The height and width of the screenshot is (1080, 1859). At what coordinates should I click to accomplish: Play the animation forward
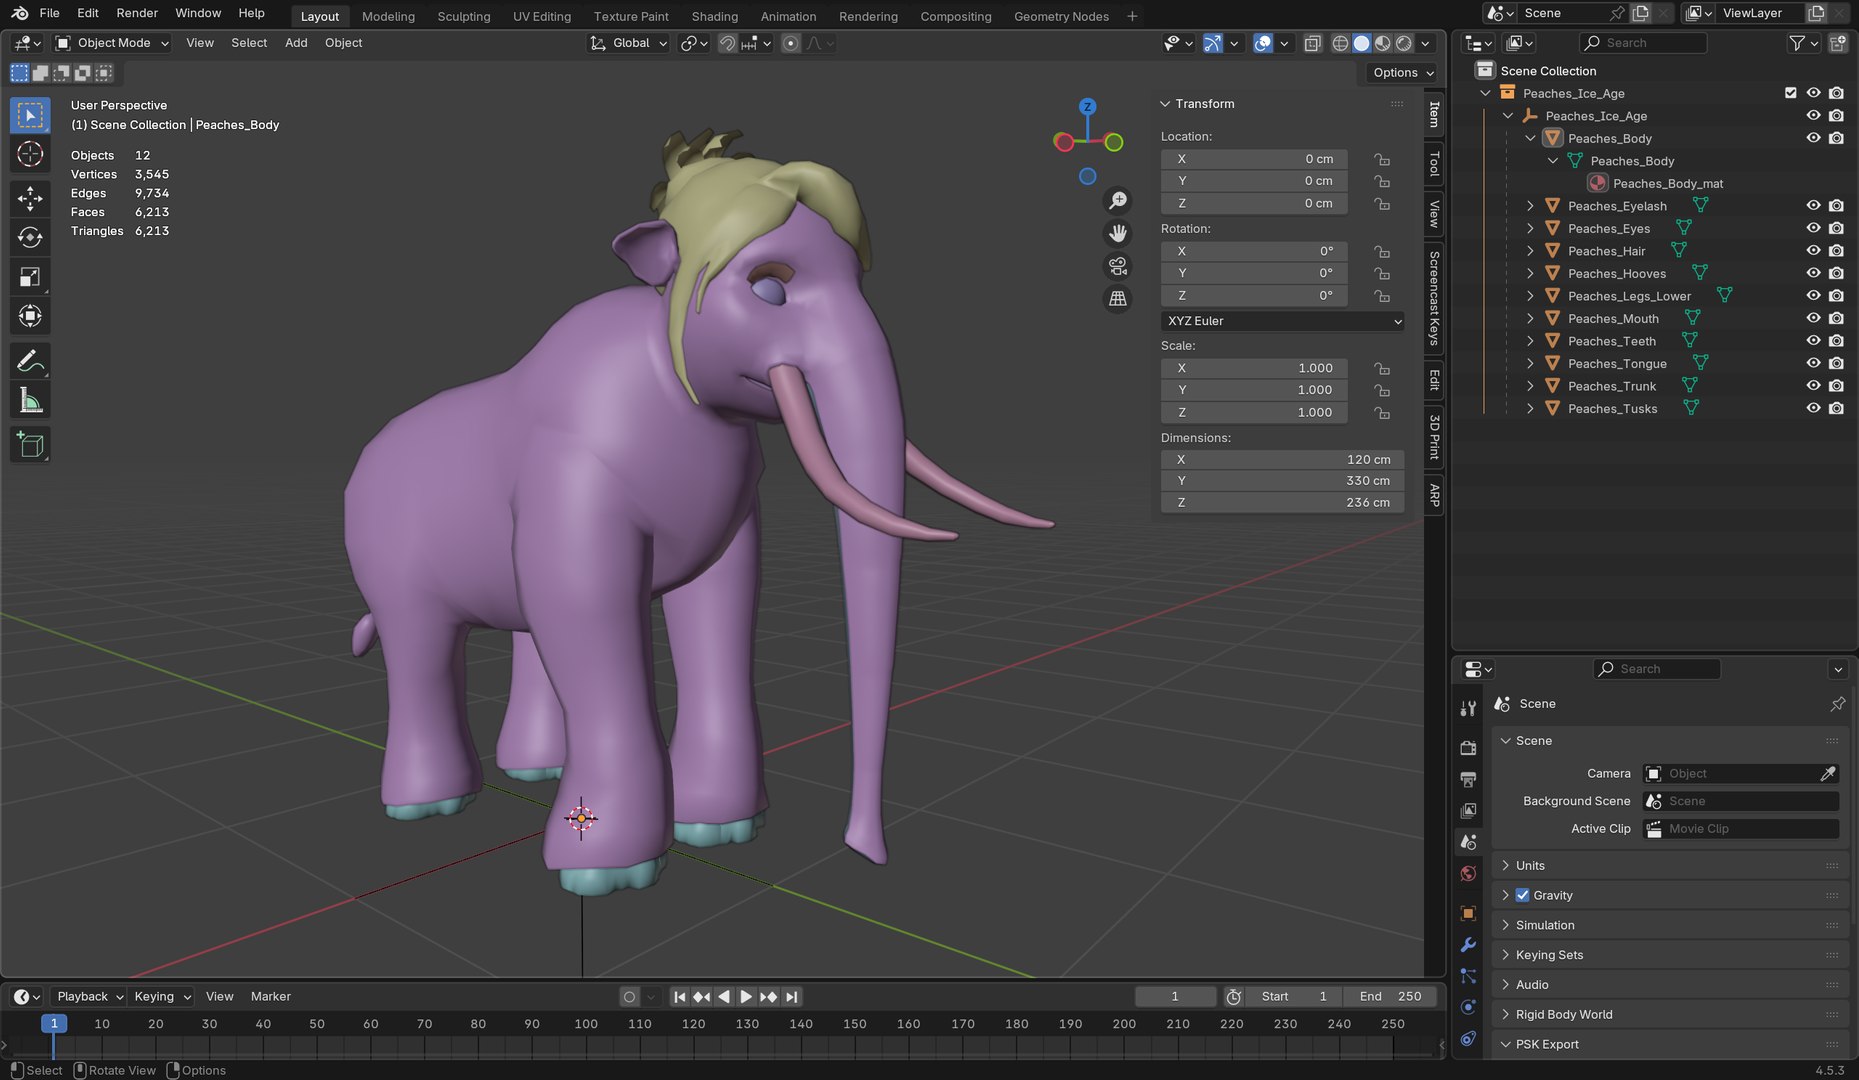click(x=746, y=996)
